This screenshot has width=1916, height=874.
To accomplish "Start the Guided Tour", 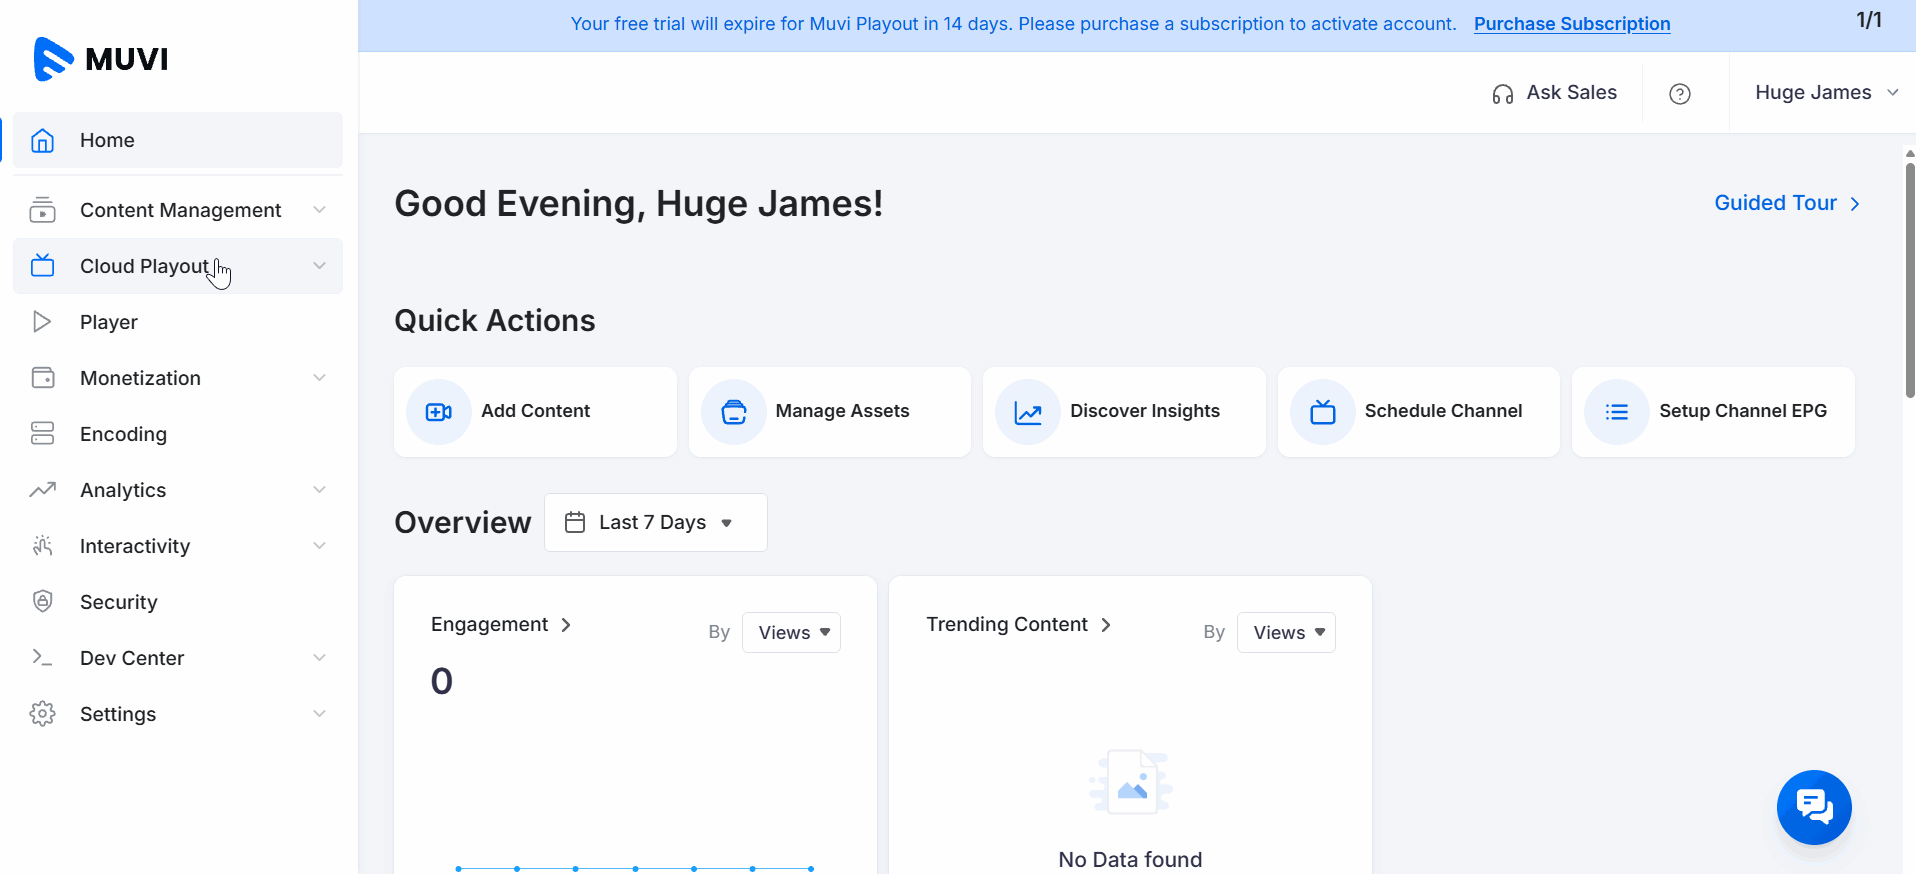I will coord(1786,203).
